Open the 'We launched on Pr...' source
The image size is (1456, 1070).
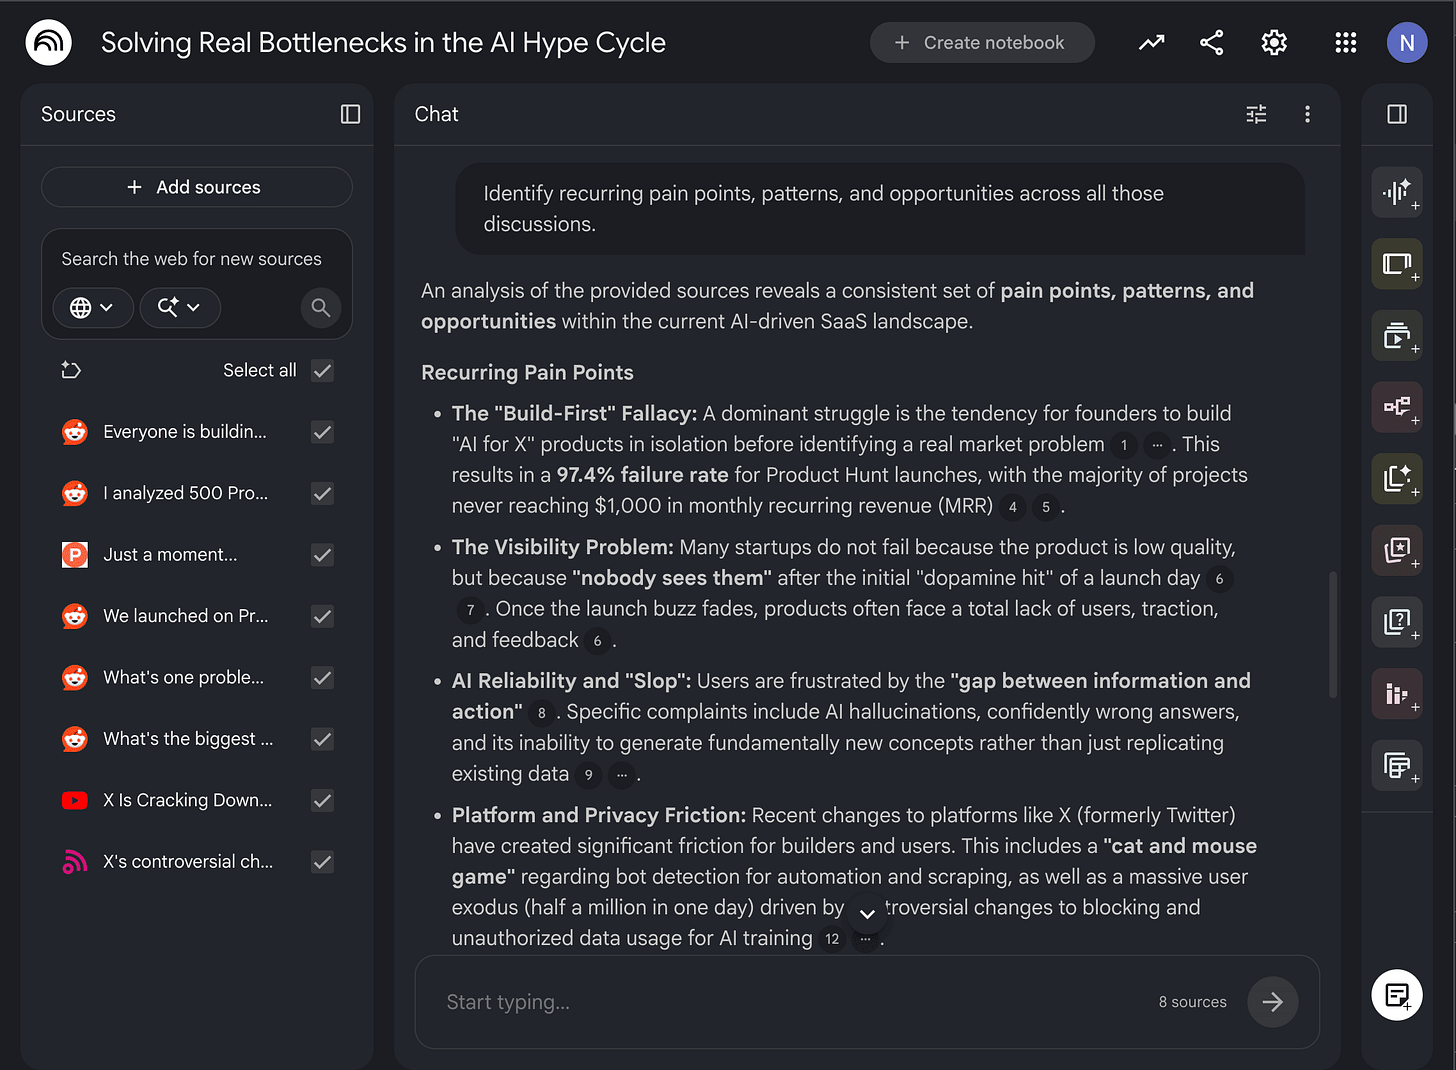186,616
